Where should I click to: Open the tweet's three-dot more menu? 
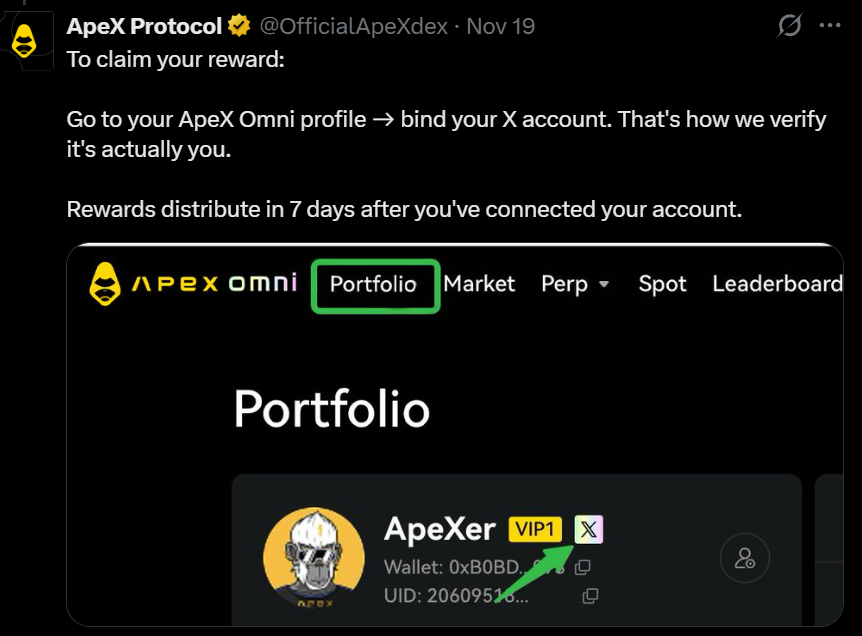tap(831, 26)
